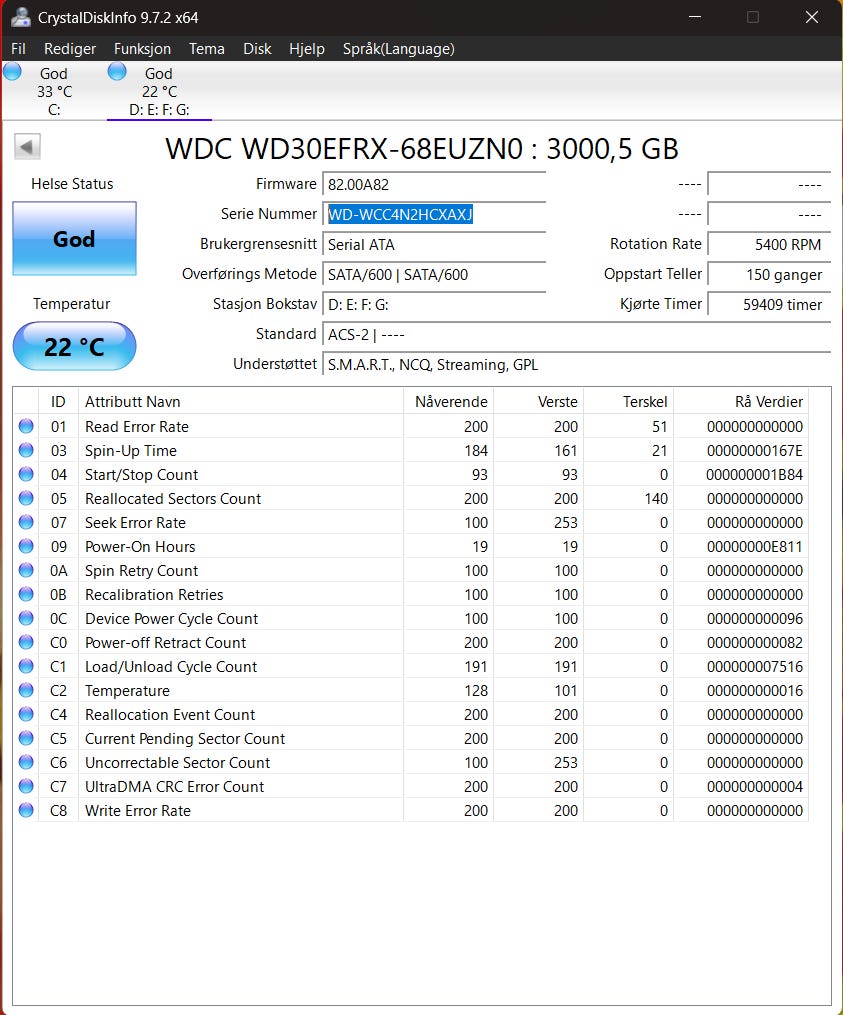The height and width of the screenshot is (1015, 843).
Task: Click the Oppstart Teller field 150 ganger
Action: [x=769, y=274]
